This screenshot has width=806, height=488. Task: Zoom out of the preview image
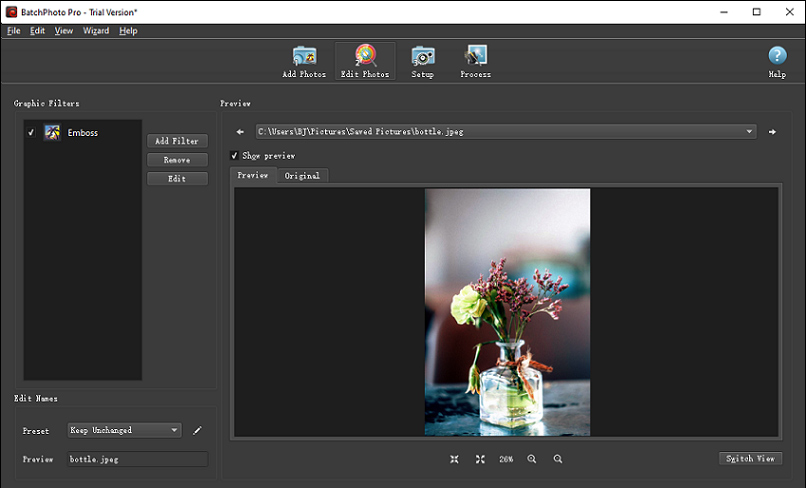pyautogui.click(x=558, y=459)
